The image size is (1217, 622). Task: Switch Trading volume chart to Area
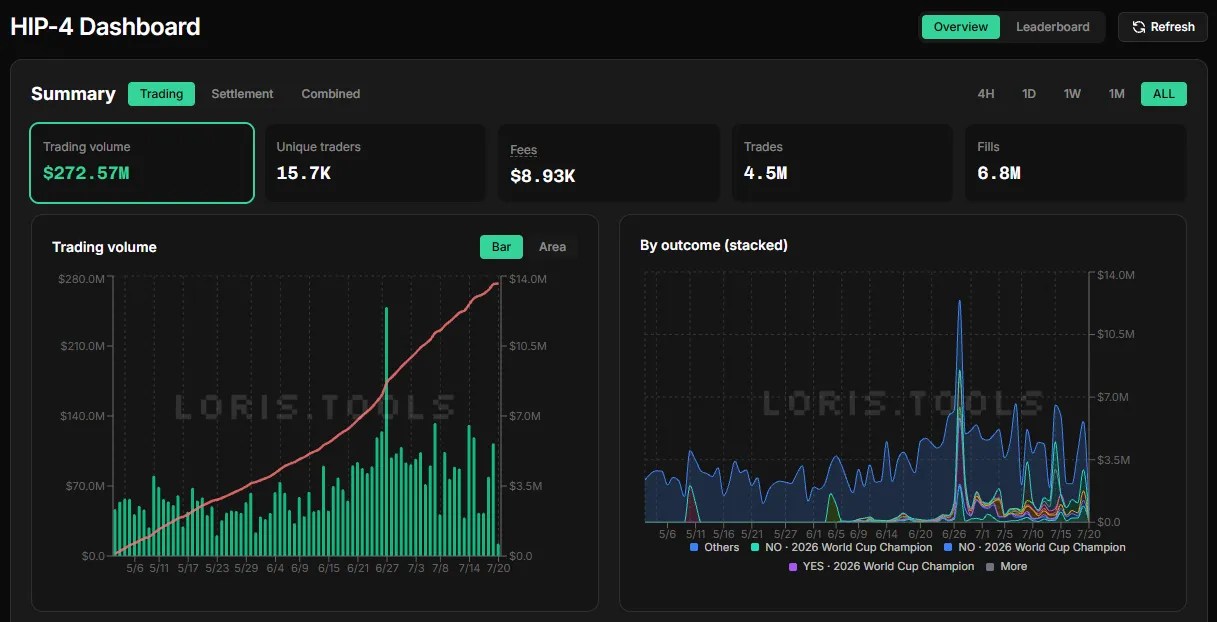pos(552,247)
